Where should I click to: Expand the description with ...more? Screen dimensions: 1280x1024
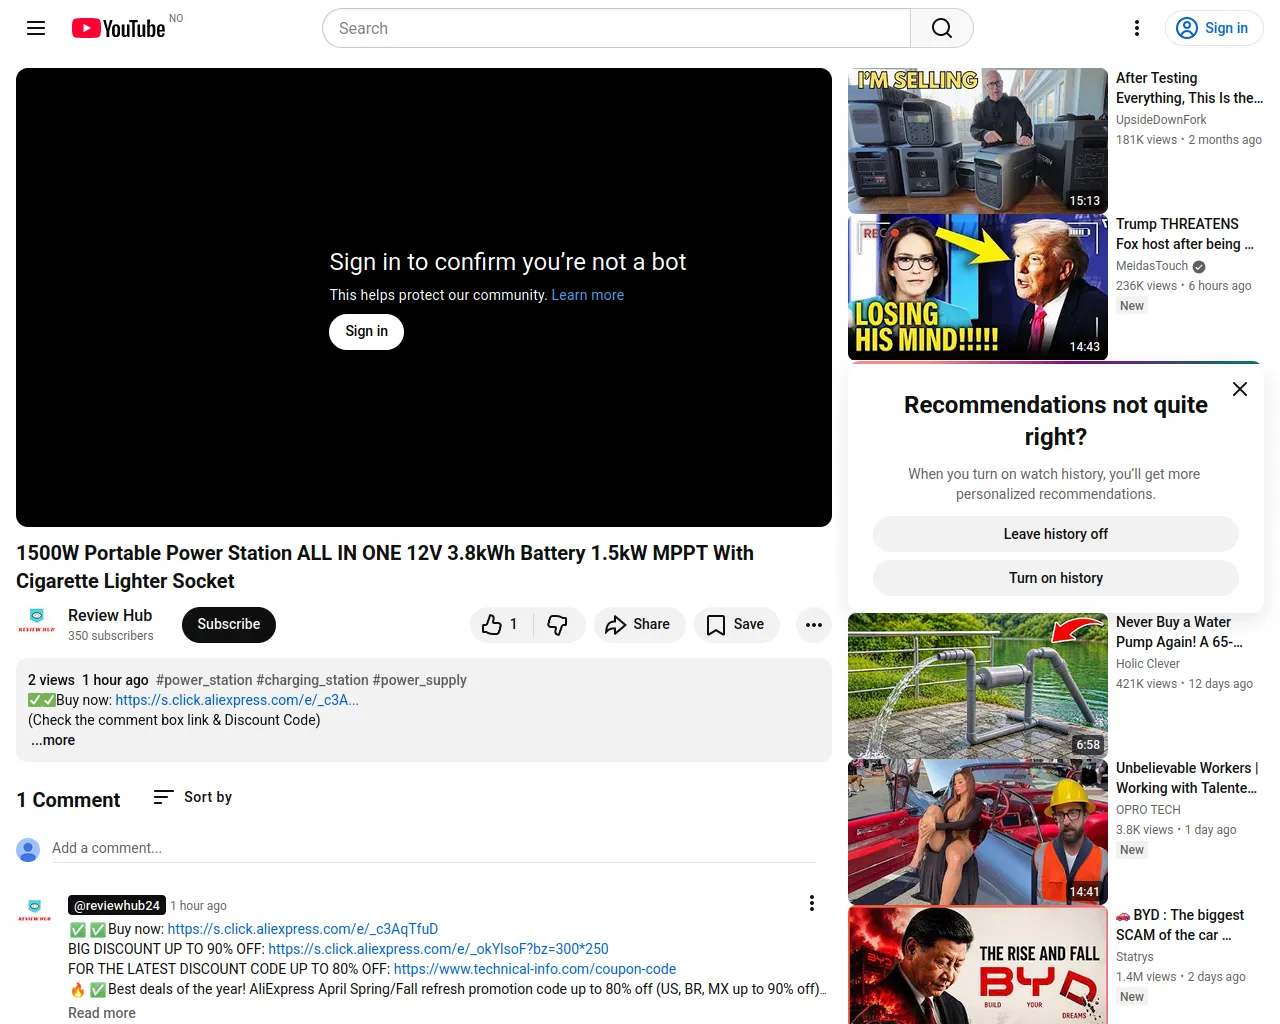pos(53,741)
